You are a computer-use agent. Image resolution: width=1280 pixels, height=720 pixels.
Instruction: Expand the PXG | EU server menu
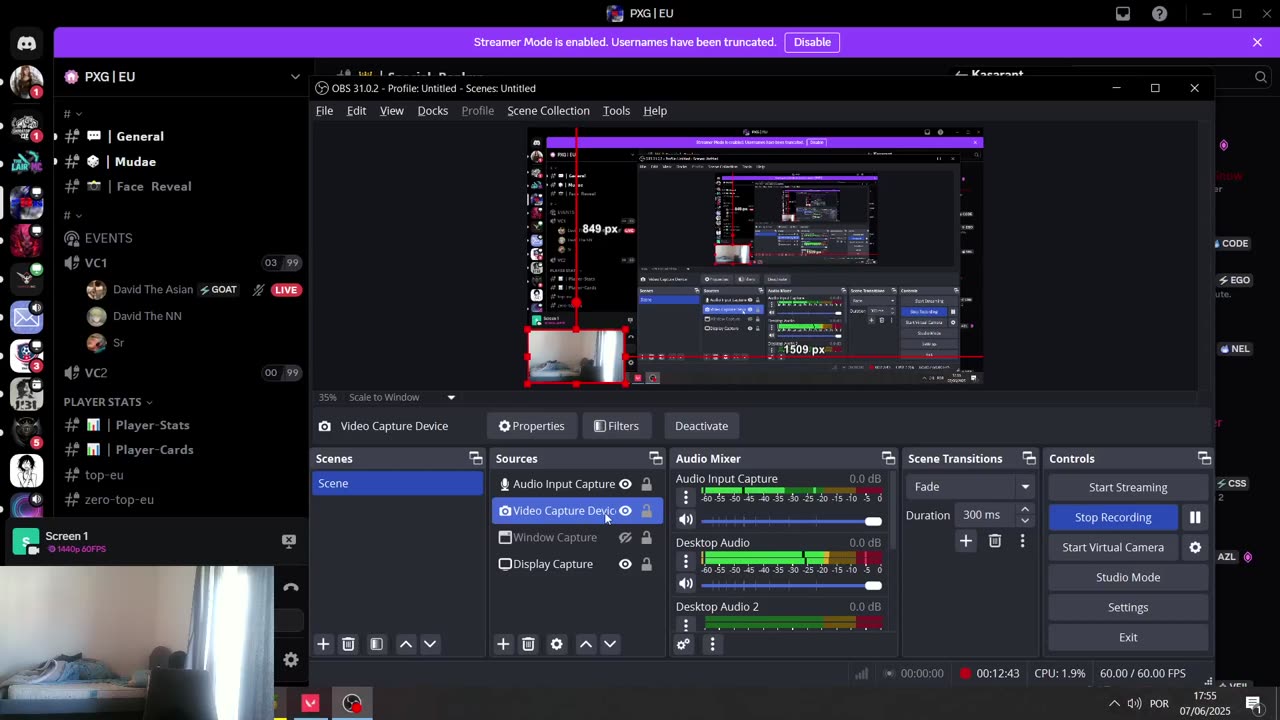(x=294, y=76)
